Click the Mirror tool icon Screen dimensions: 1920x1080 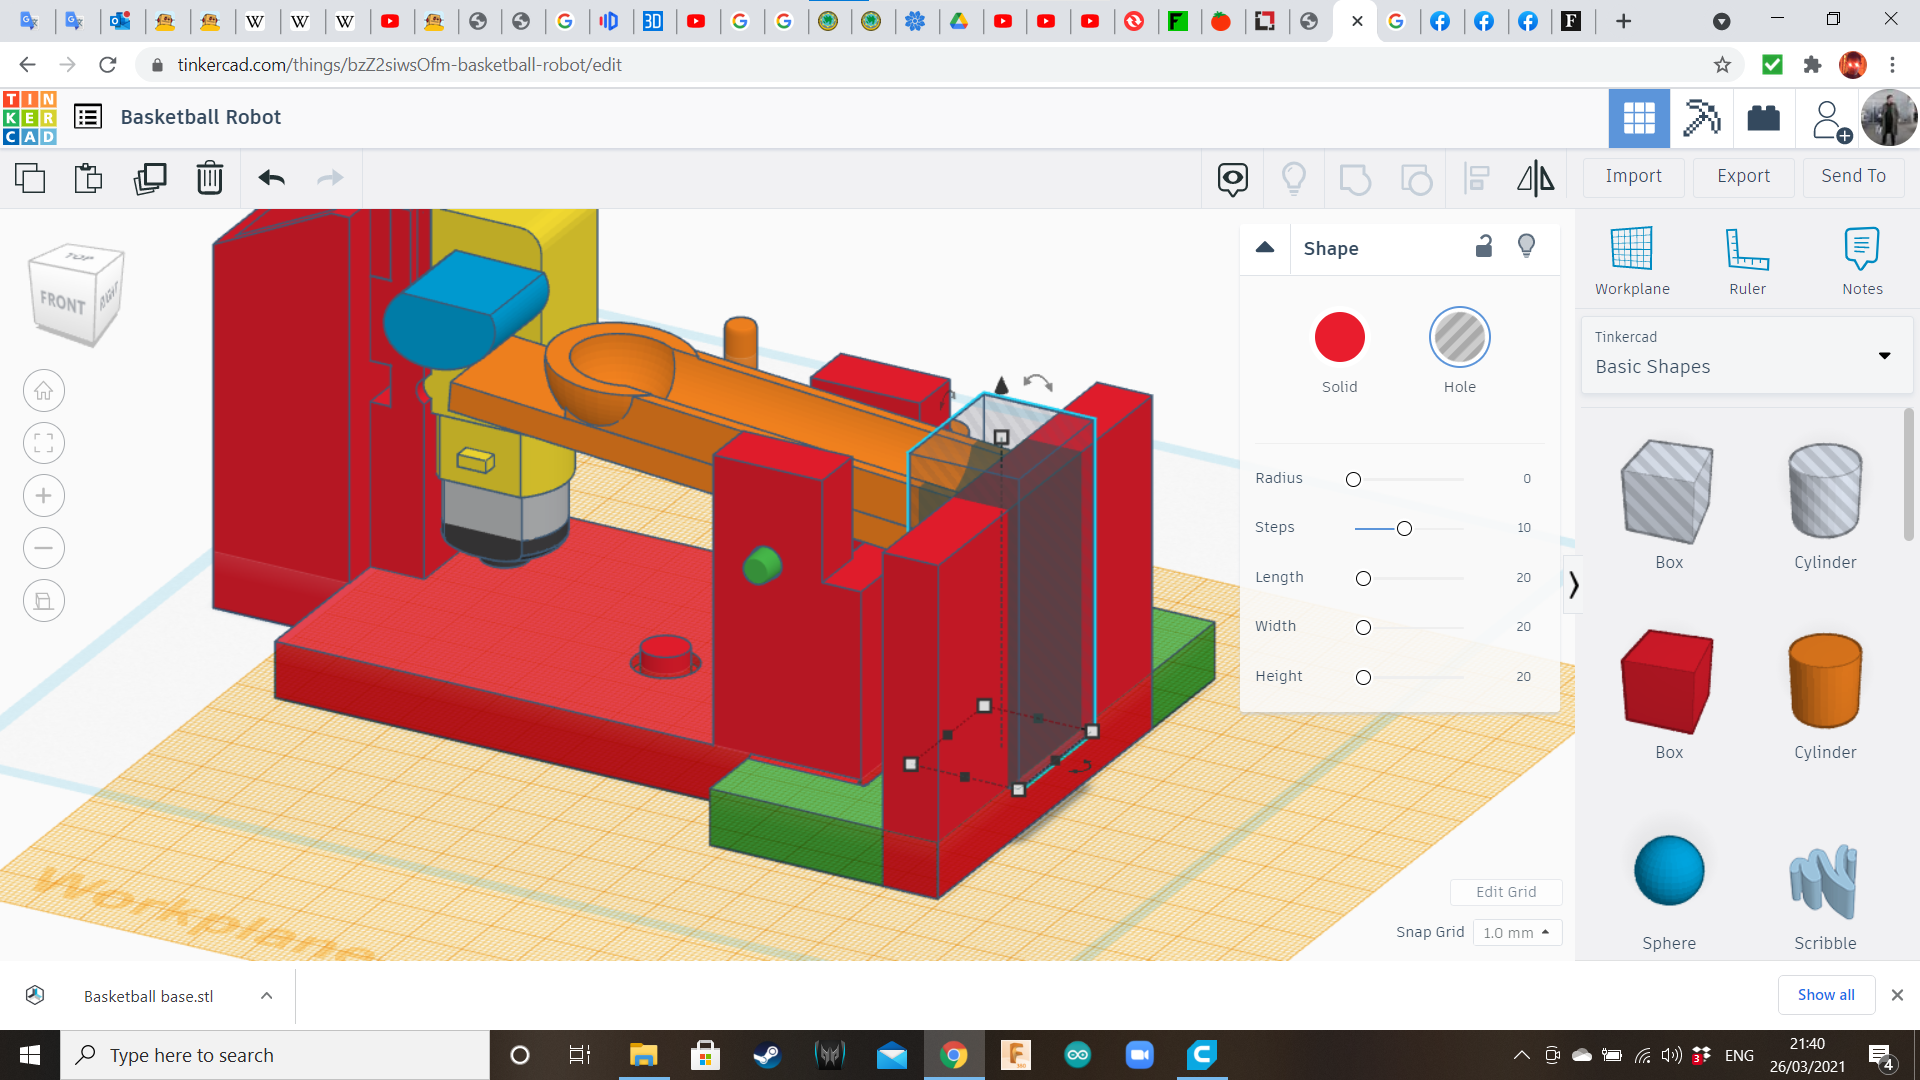[x=1535, y=178]
